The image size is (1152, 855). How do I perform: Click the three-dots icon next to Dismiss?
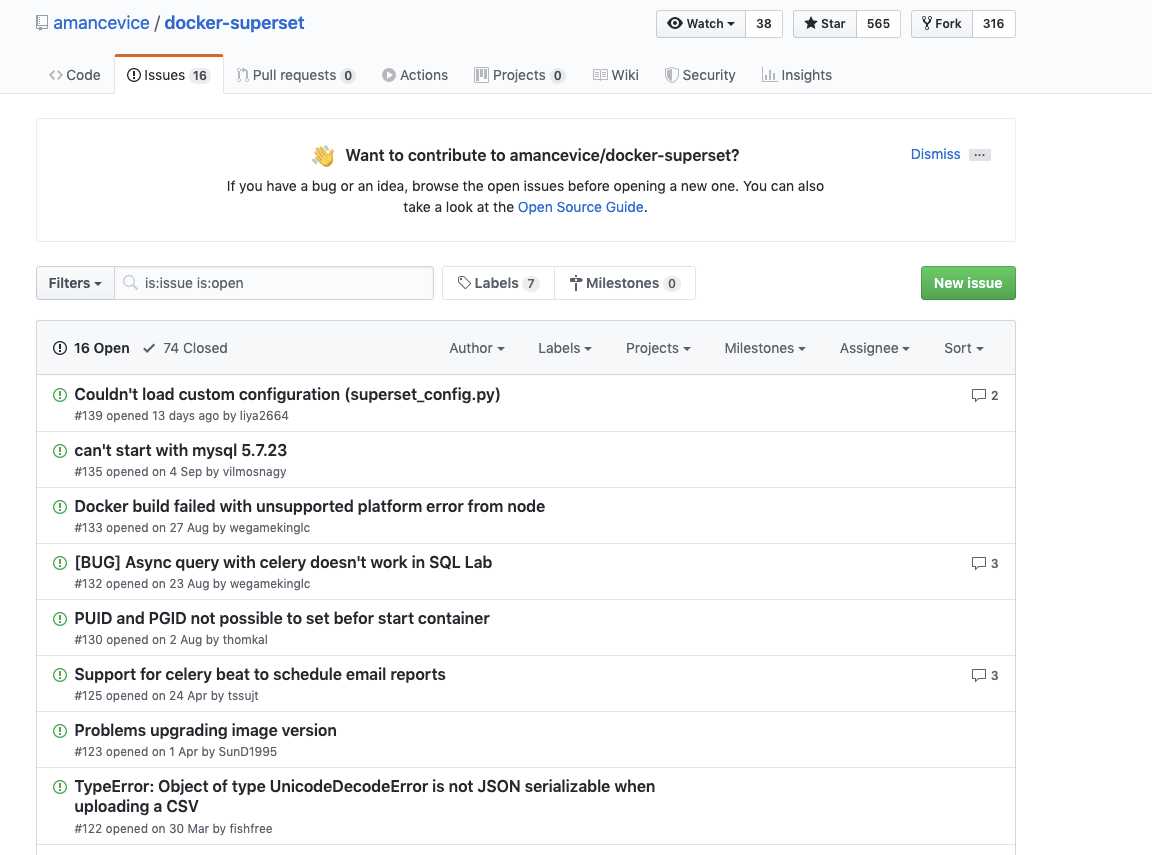coord(979,155)
